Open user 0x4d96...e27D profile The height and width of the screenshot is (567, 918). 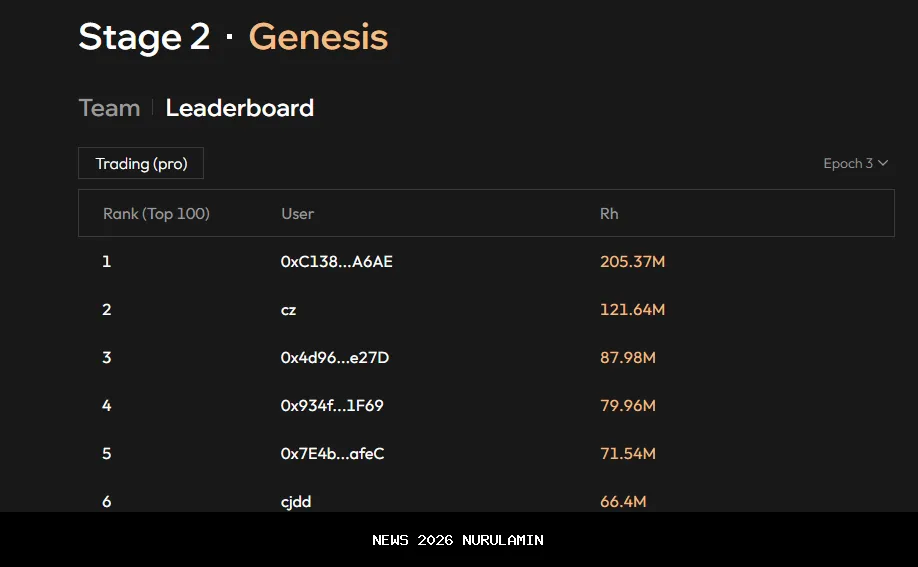[x=334, y=358]
